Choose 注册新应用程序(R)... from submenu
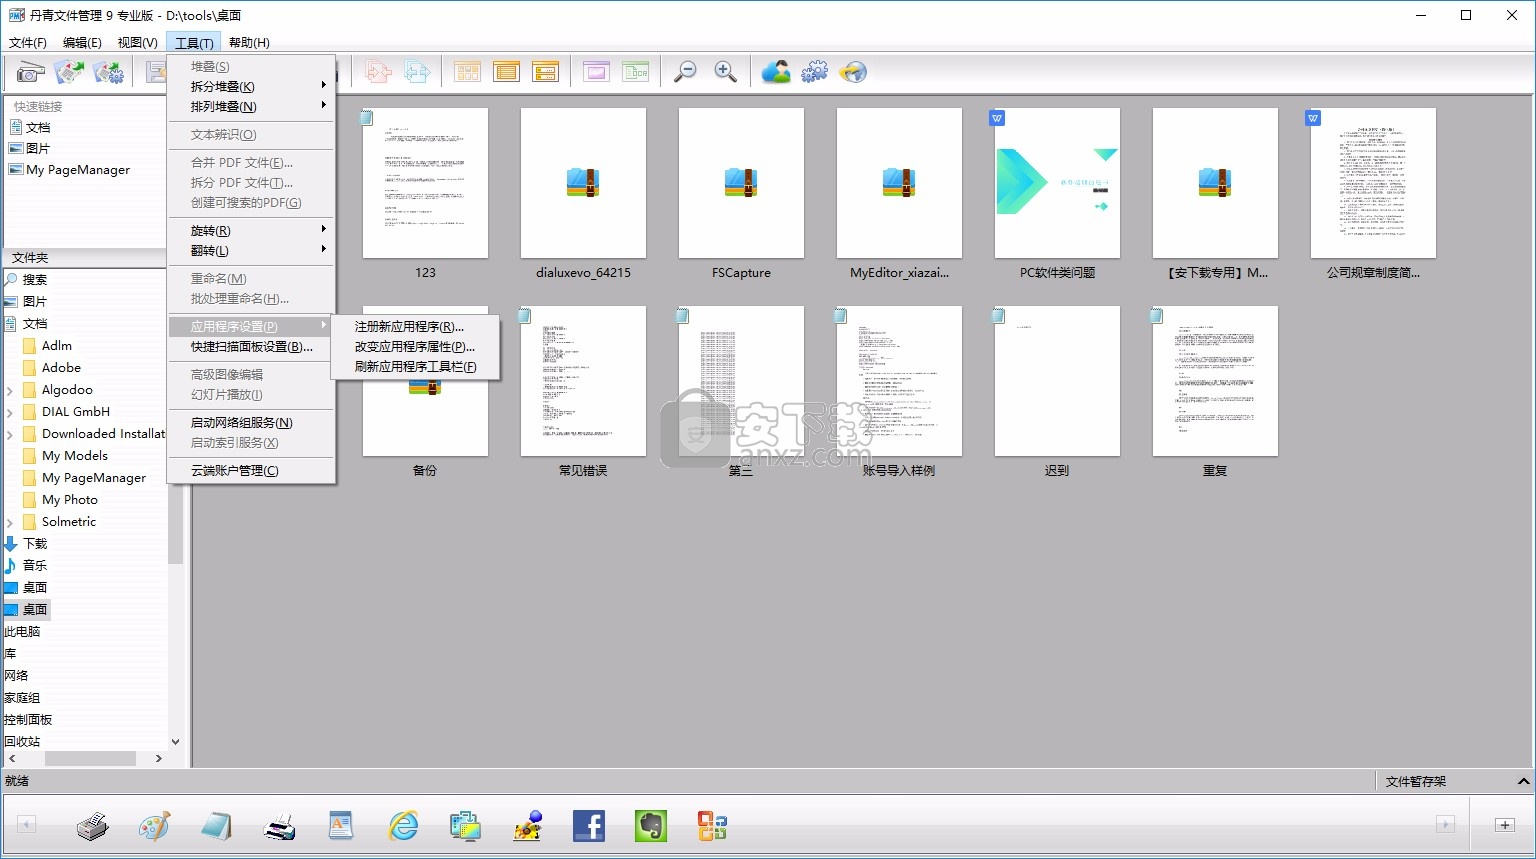The image size is (1536, 859). coord(415,326)
